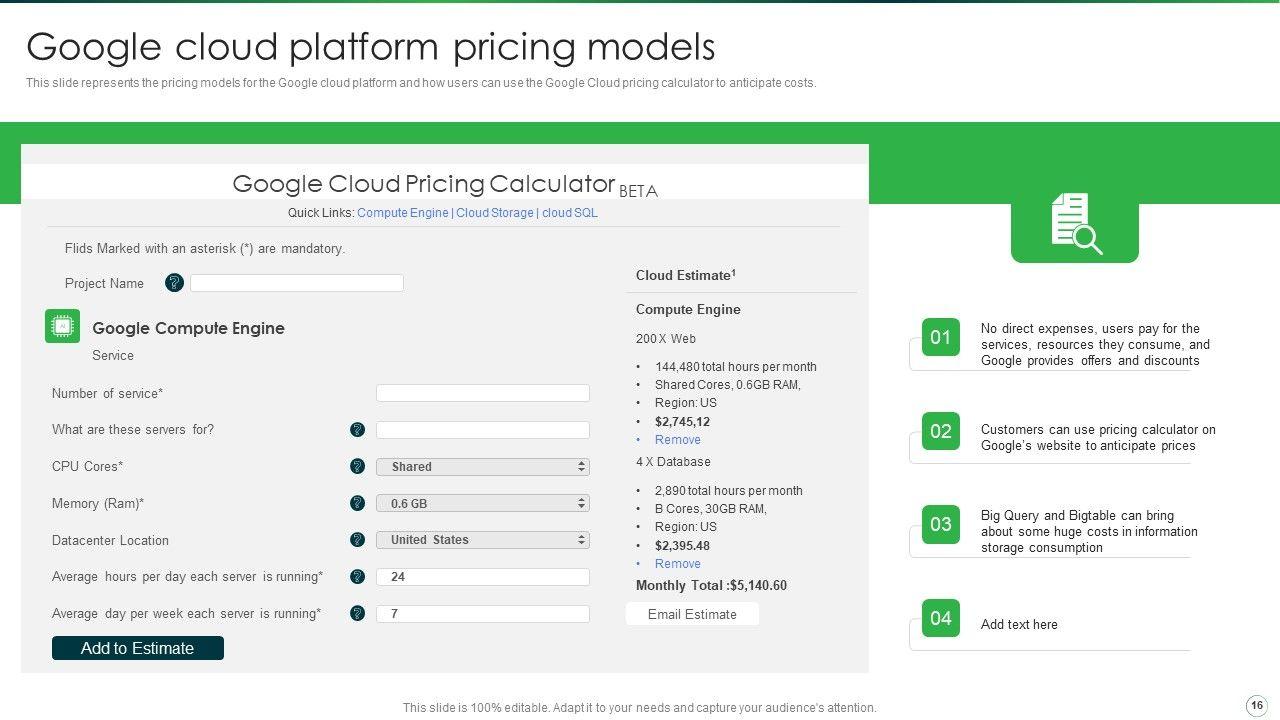Click the help icon for Memory (Ram)
This screenshot has width=1280, height=720.
pyautogui.click(x=357, y=503)
